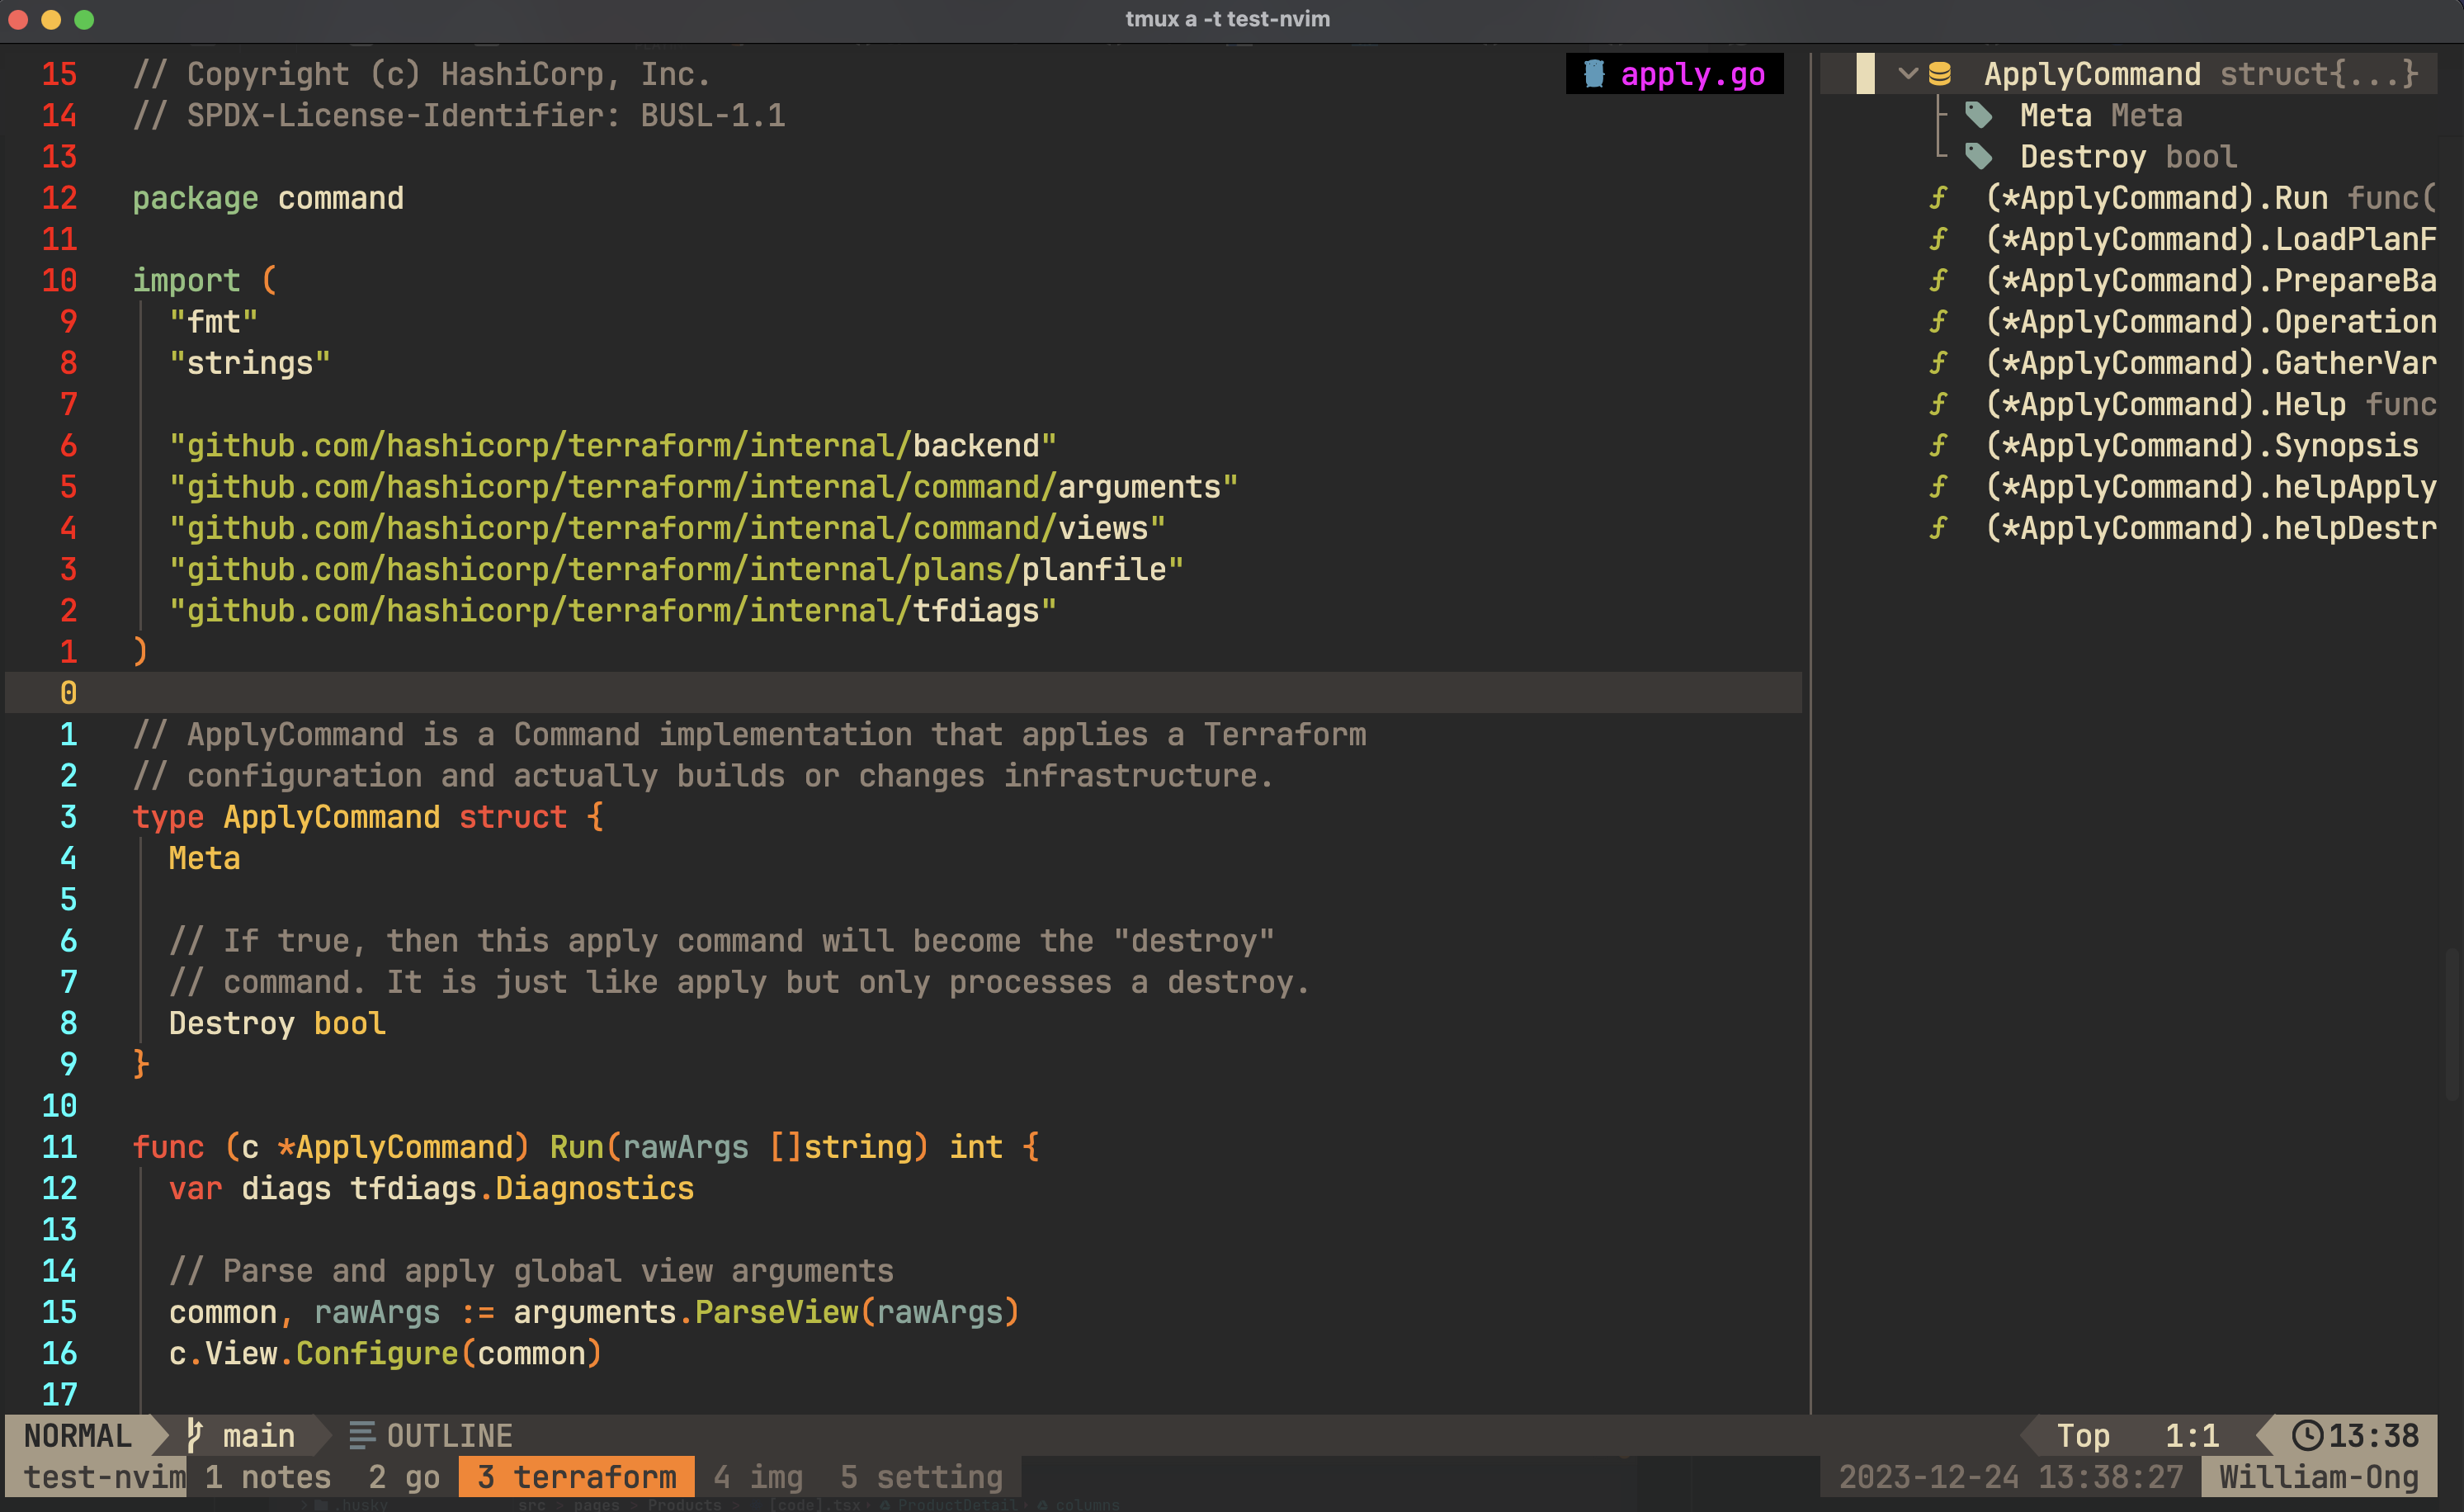The width and height of the screenshot is (2464, 1512).
Task: Click function icon for (*ApplyCommand).PrepareBa
Action: pos(1939,280)
